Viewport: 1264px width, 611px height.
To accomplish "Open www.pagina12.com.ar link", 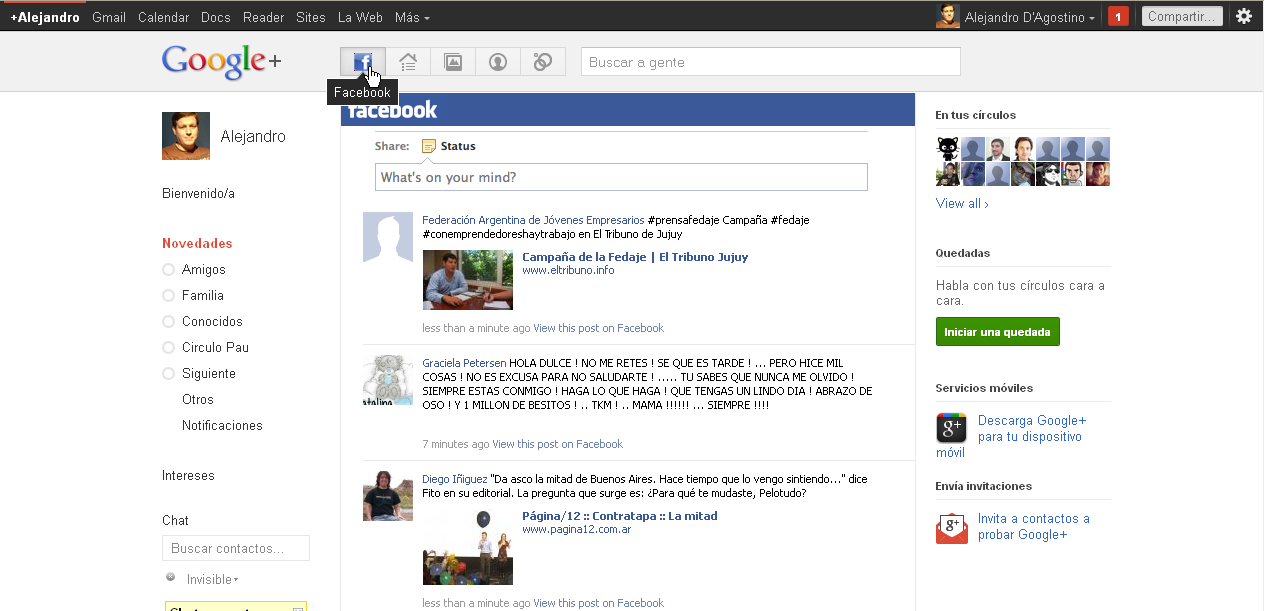I will click(576, 529).
